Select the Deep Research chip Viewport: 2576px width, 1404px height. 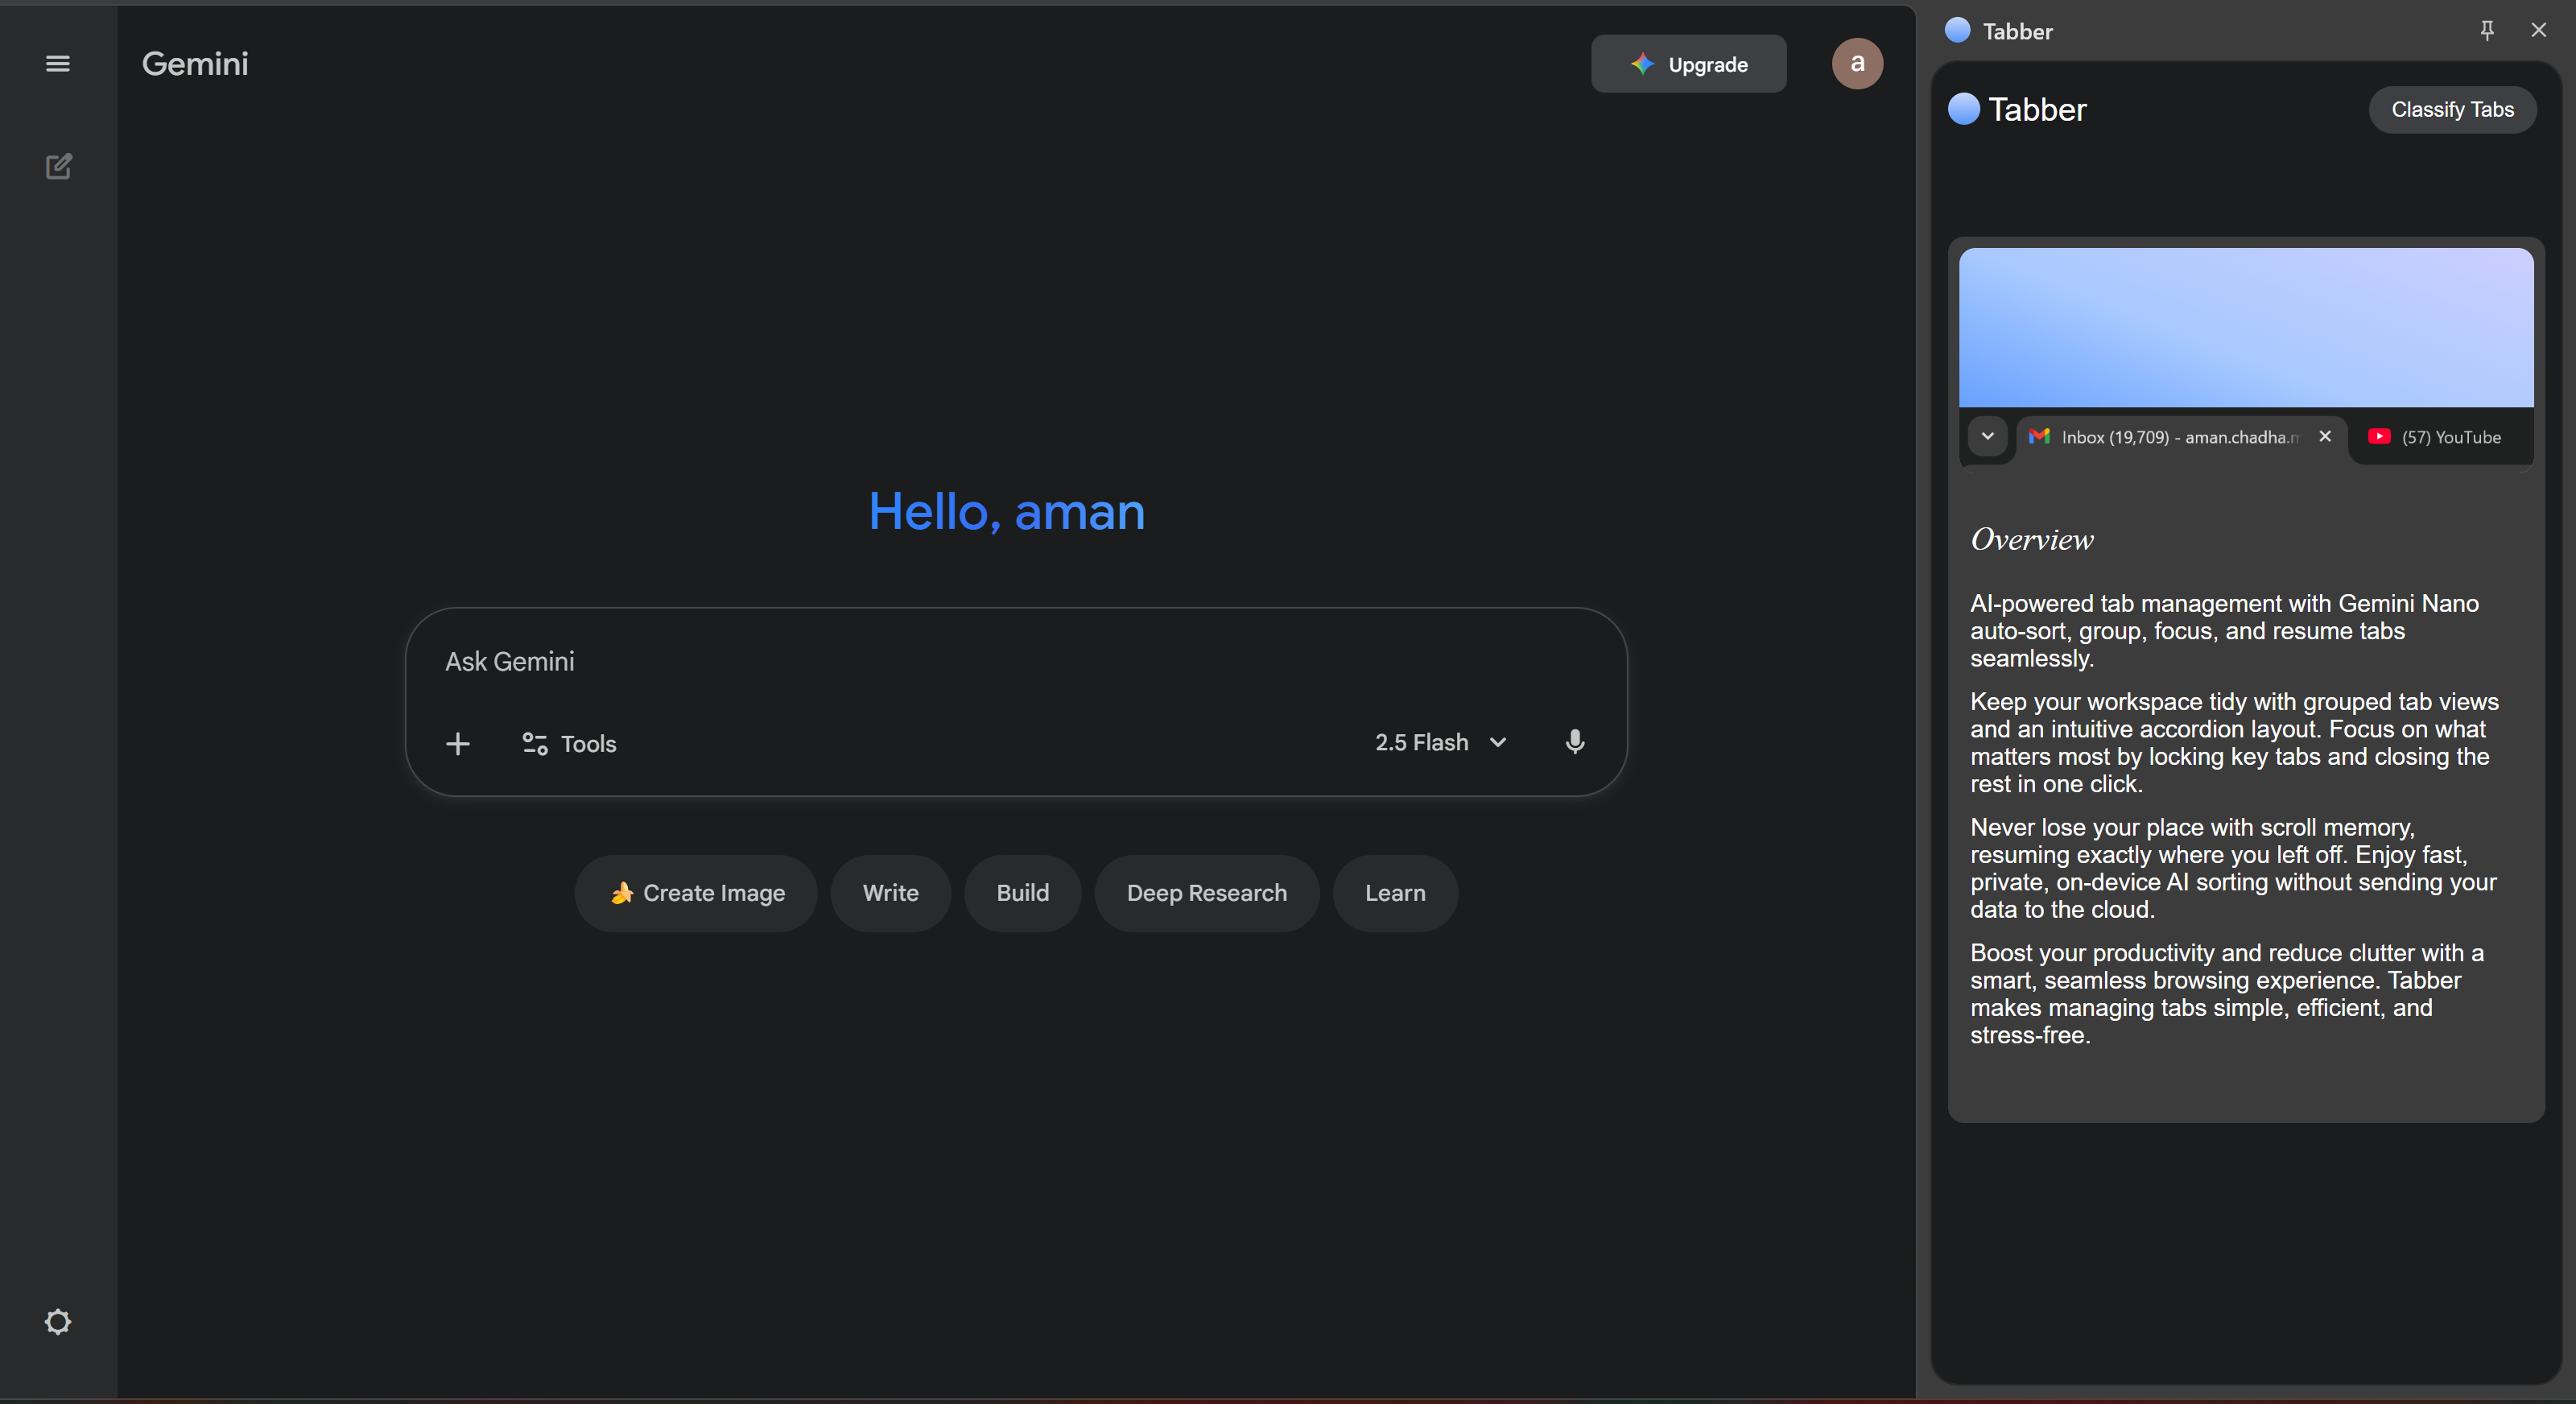point(1206,893)
